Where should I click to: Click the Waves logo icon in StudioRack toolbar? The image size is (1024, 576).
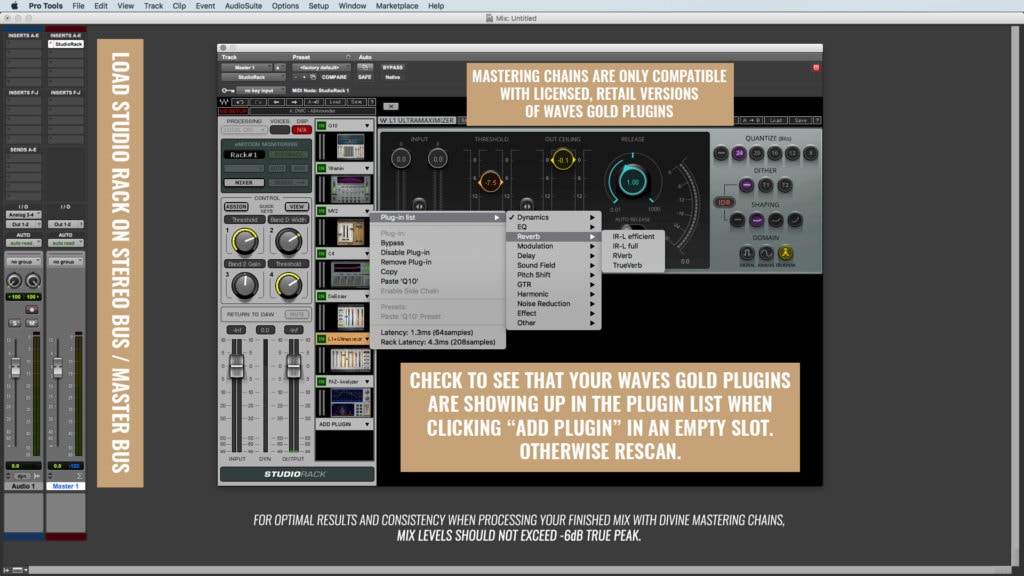(224, 102)
